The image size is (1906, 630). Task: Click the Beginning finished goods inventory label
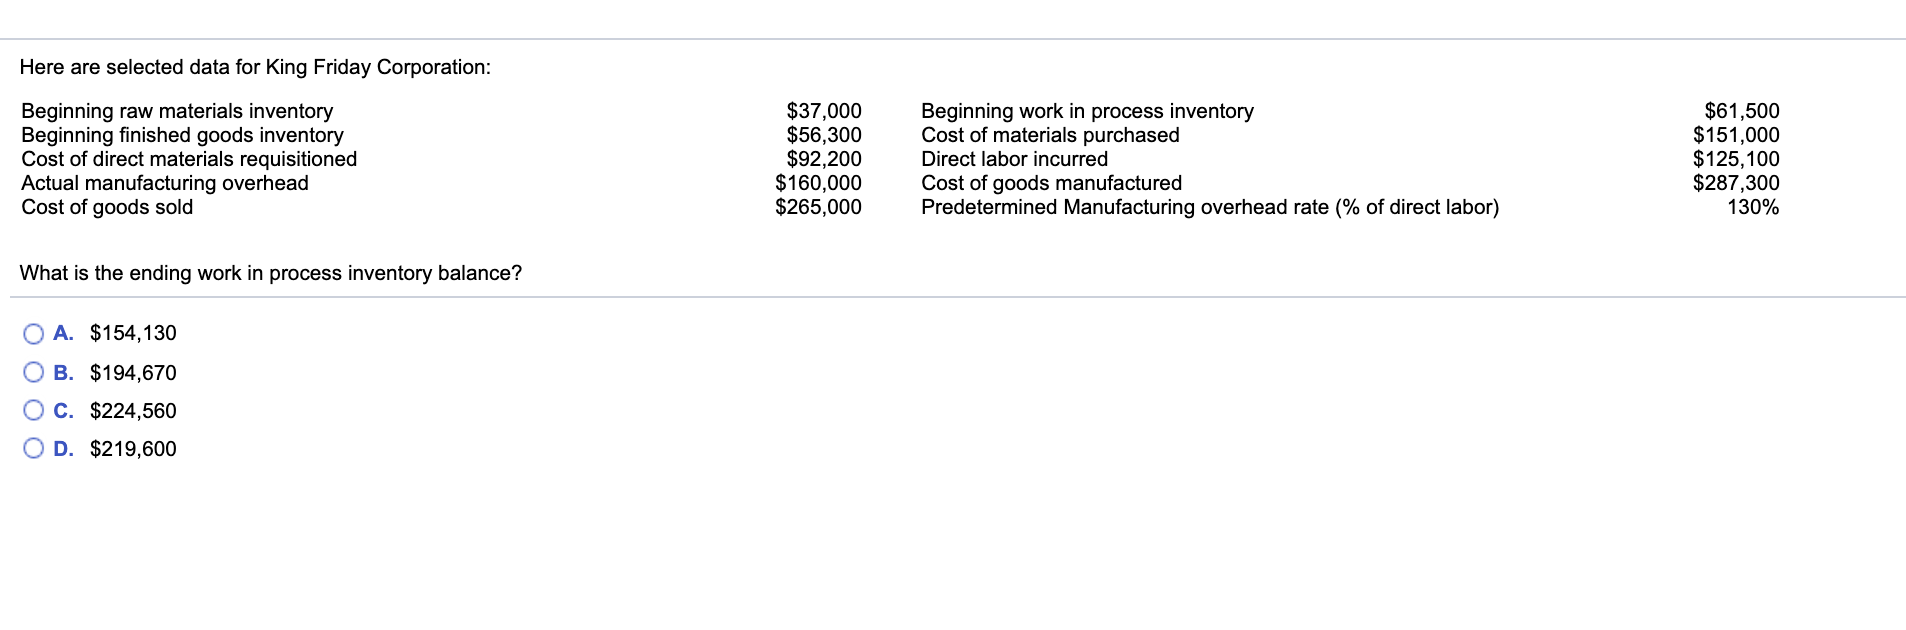click(x=182, y=135)
